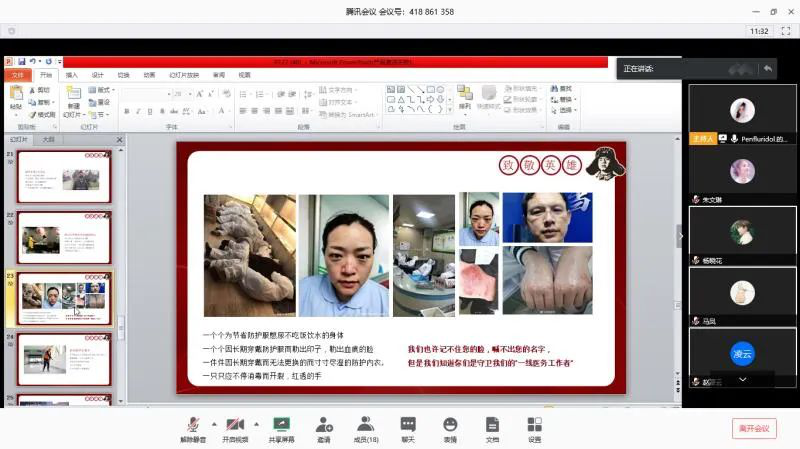Click the Cut (剪切) button
Screen dimensions: 800x449
[x=40, y=90]
